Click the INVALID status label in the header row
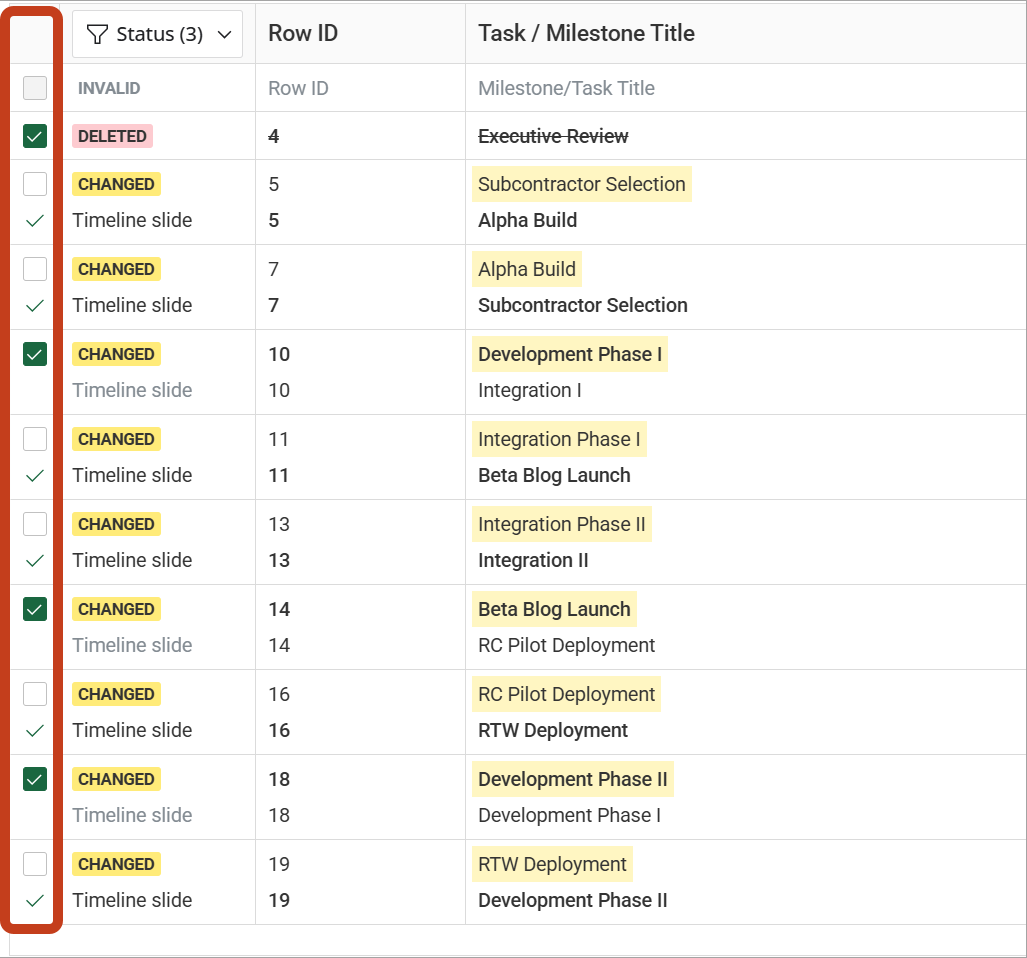Screen dimensions: 1027x958 (110, 88)
